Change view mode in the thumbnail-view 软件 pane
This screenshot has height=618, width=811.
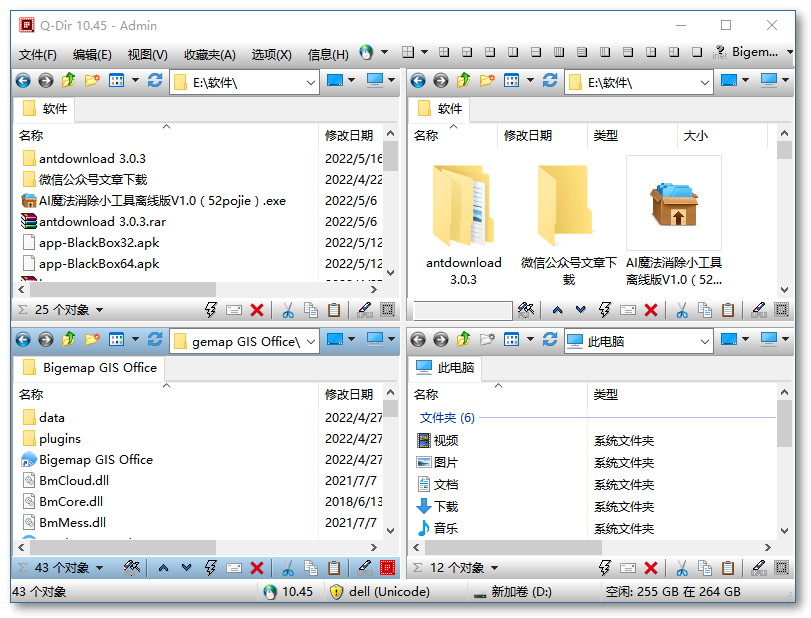(512, 81)
